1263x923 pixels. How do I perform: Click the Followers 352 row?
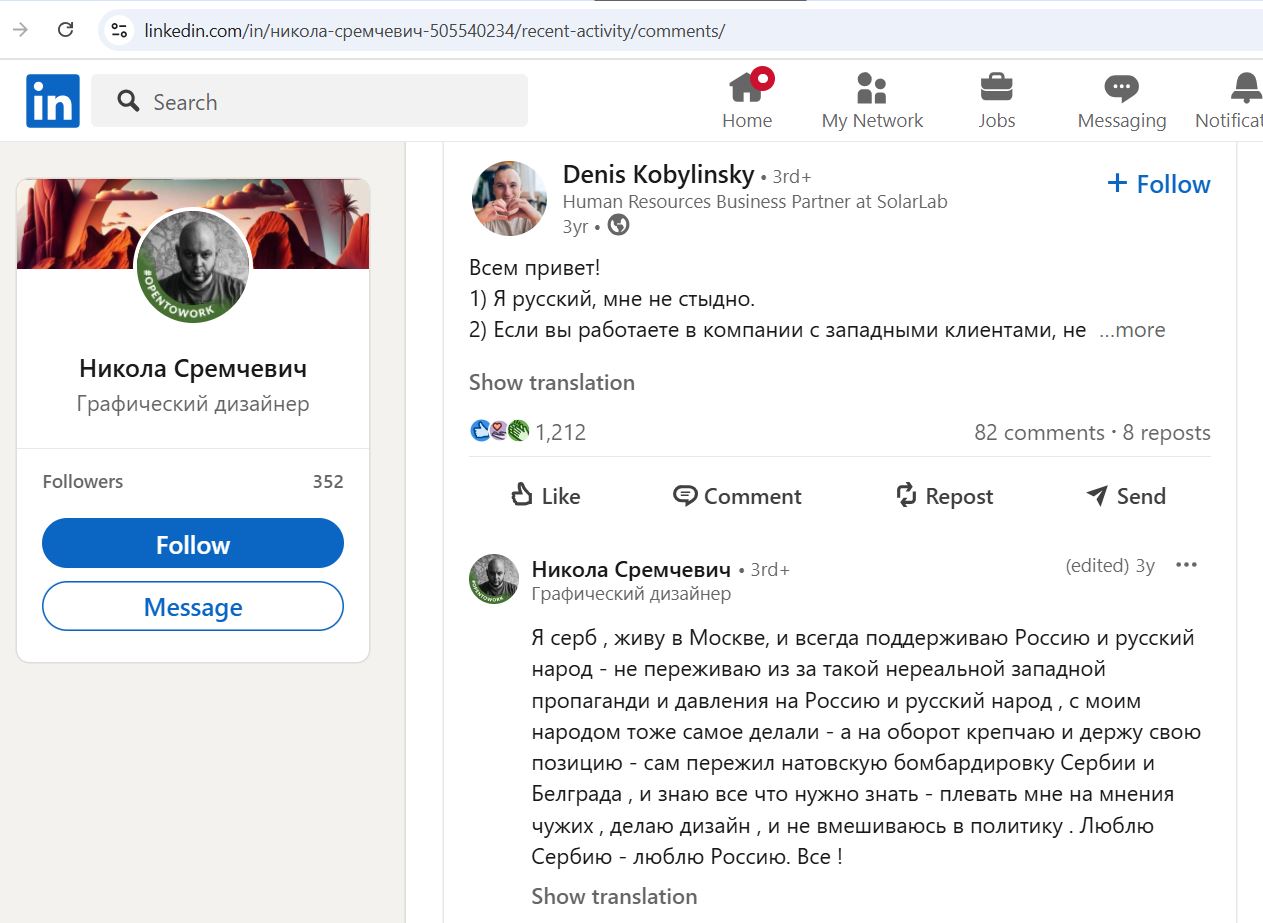pos(193,481)
